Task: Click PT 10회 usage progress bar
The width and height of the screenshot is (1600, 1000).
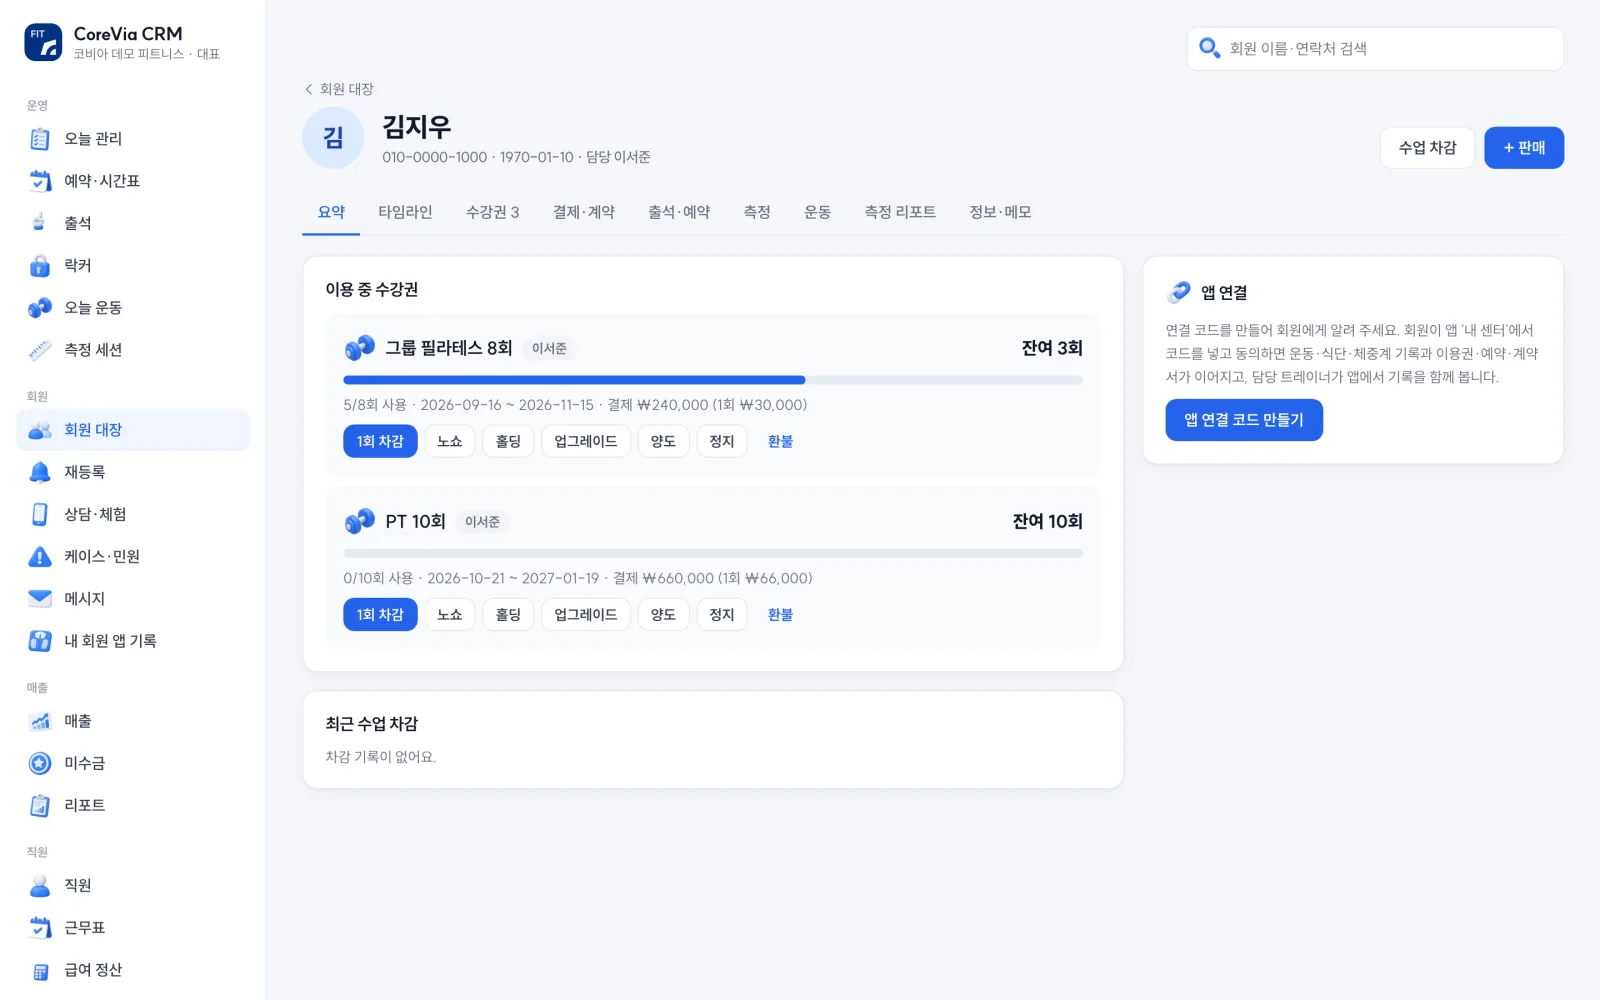Action: tap(713, 553)
